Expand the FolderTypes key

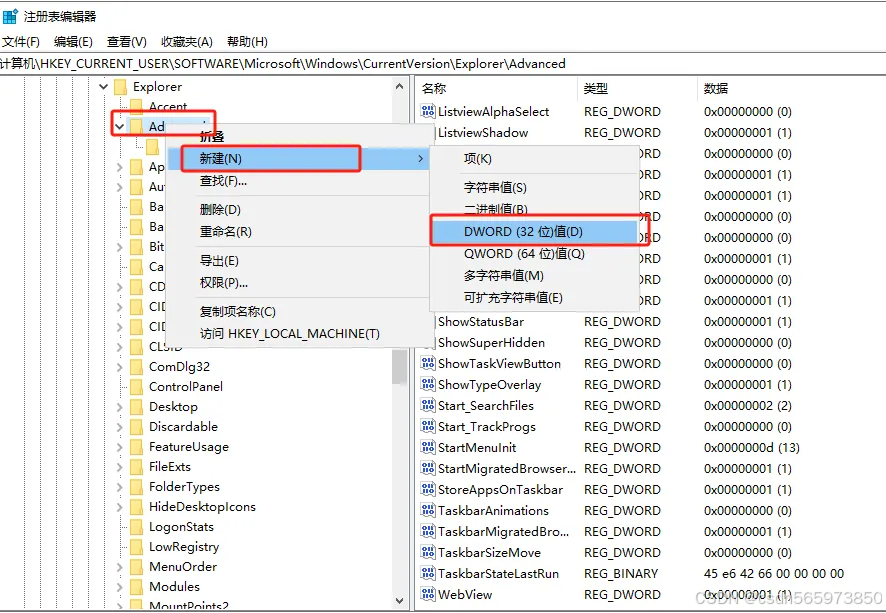119,487
